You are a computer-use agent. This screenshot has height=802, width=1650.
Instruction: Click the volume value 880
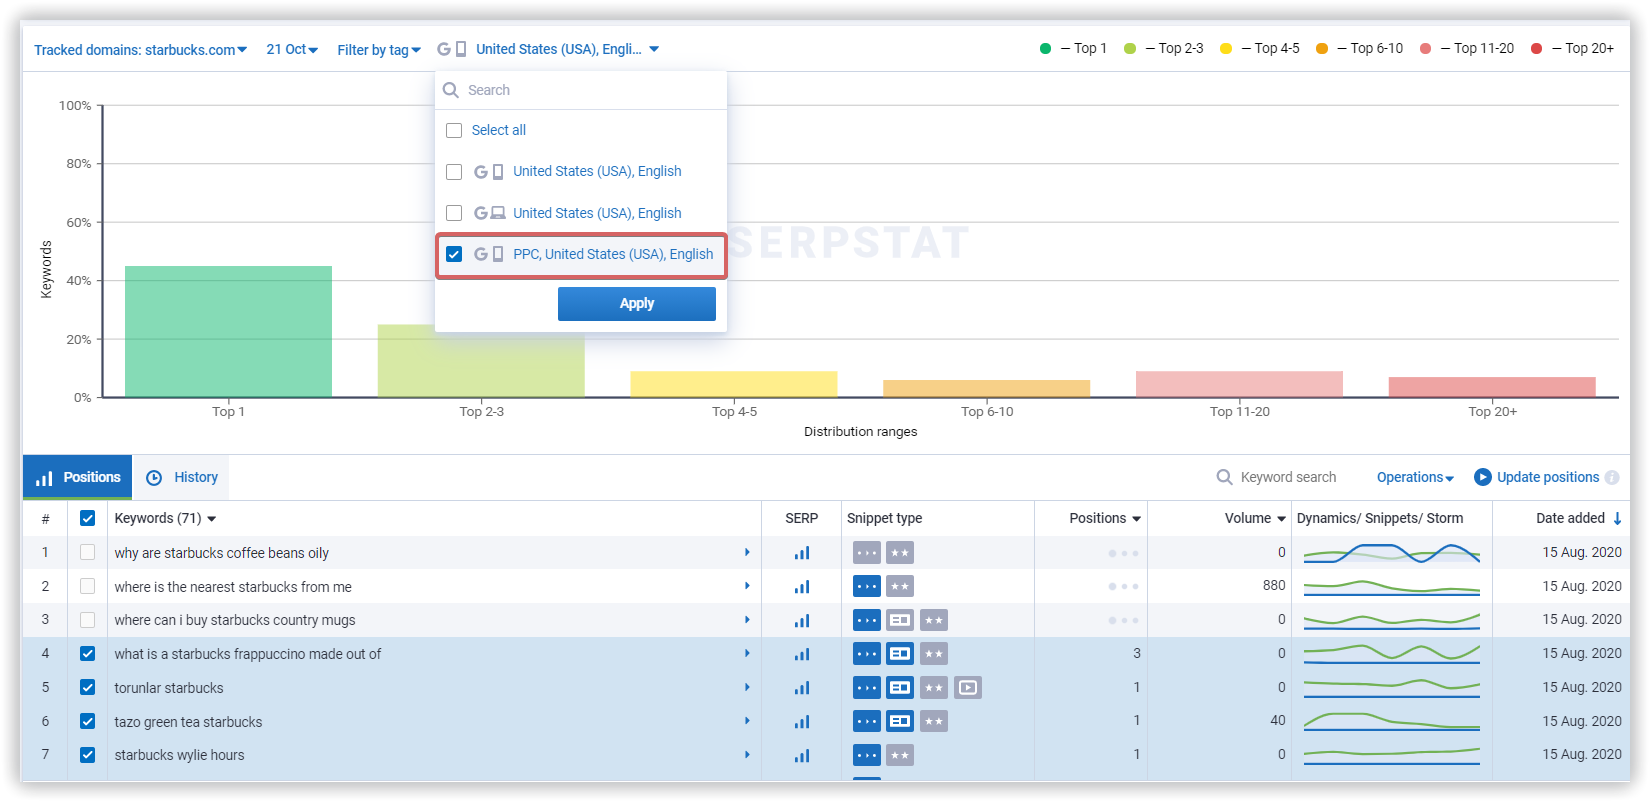click(1274, 585)
